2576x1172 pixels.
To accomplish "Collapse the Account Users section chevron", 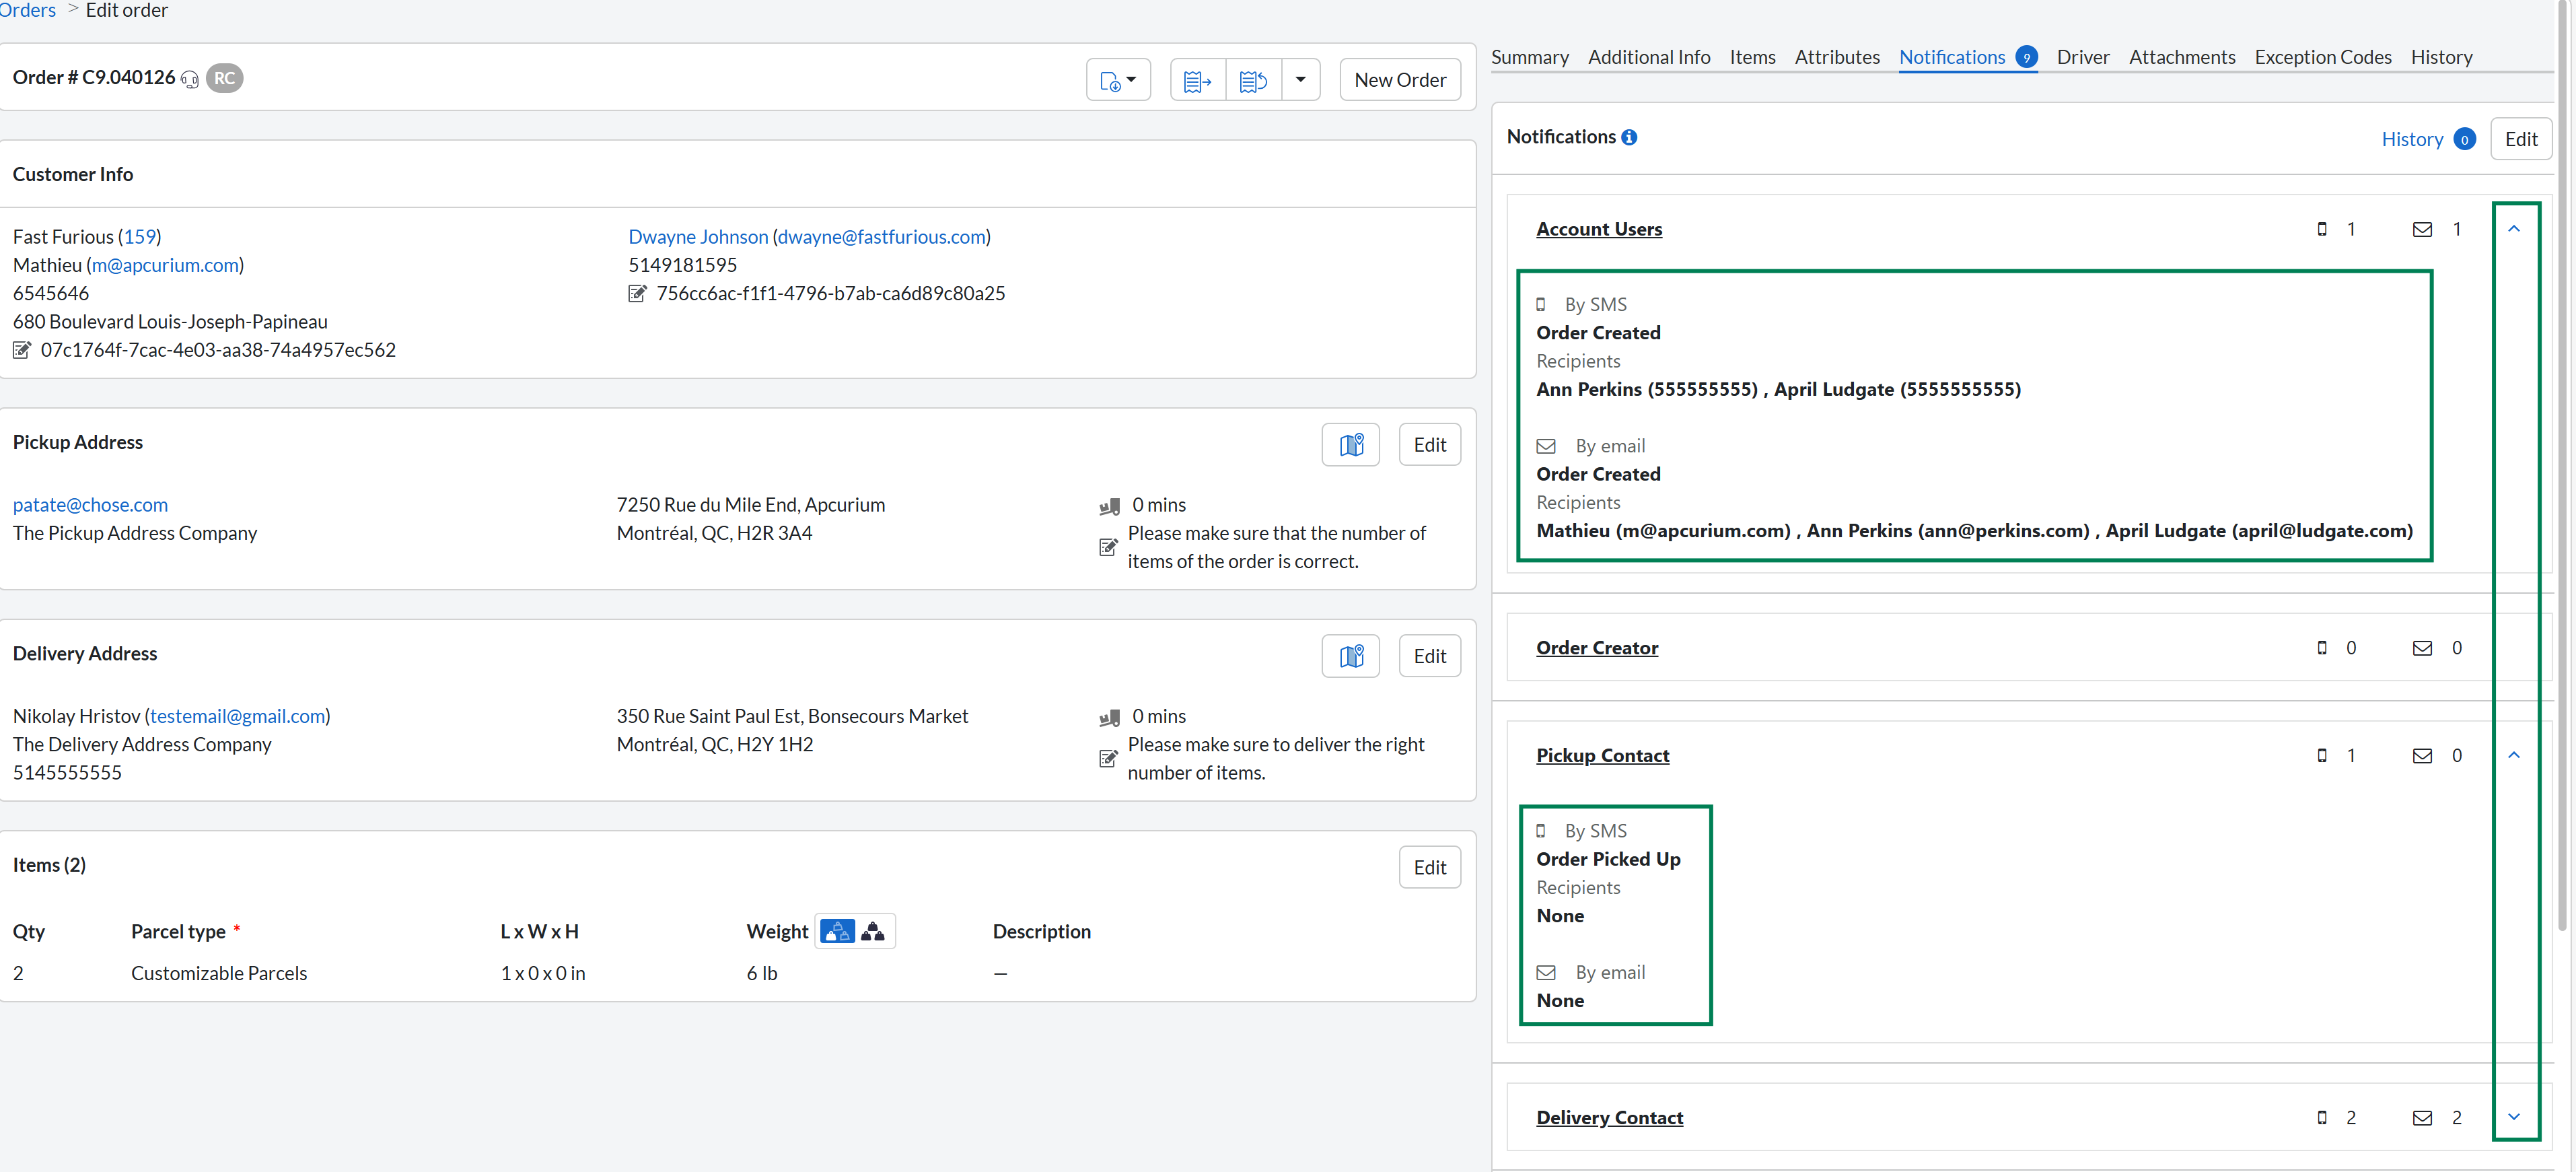I will click(2513, 229).
